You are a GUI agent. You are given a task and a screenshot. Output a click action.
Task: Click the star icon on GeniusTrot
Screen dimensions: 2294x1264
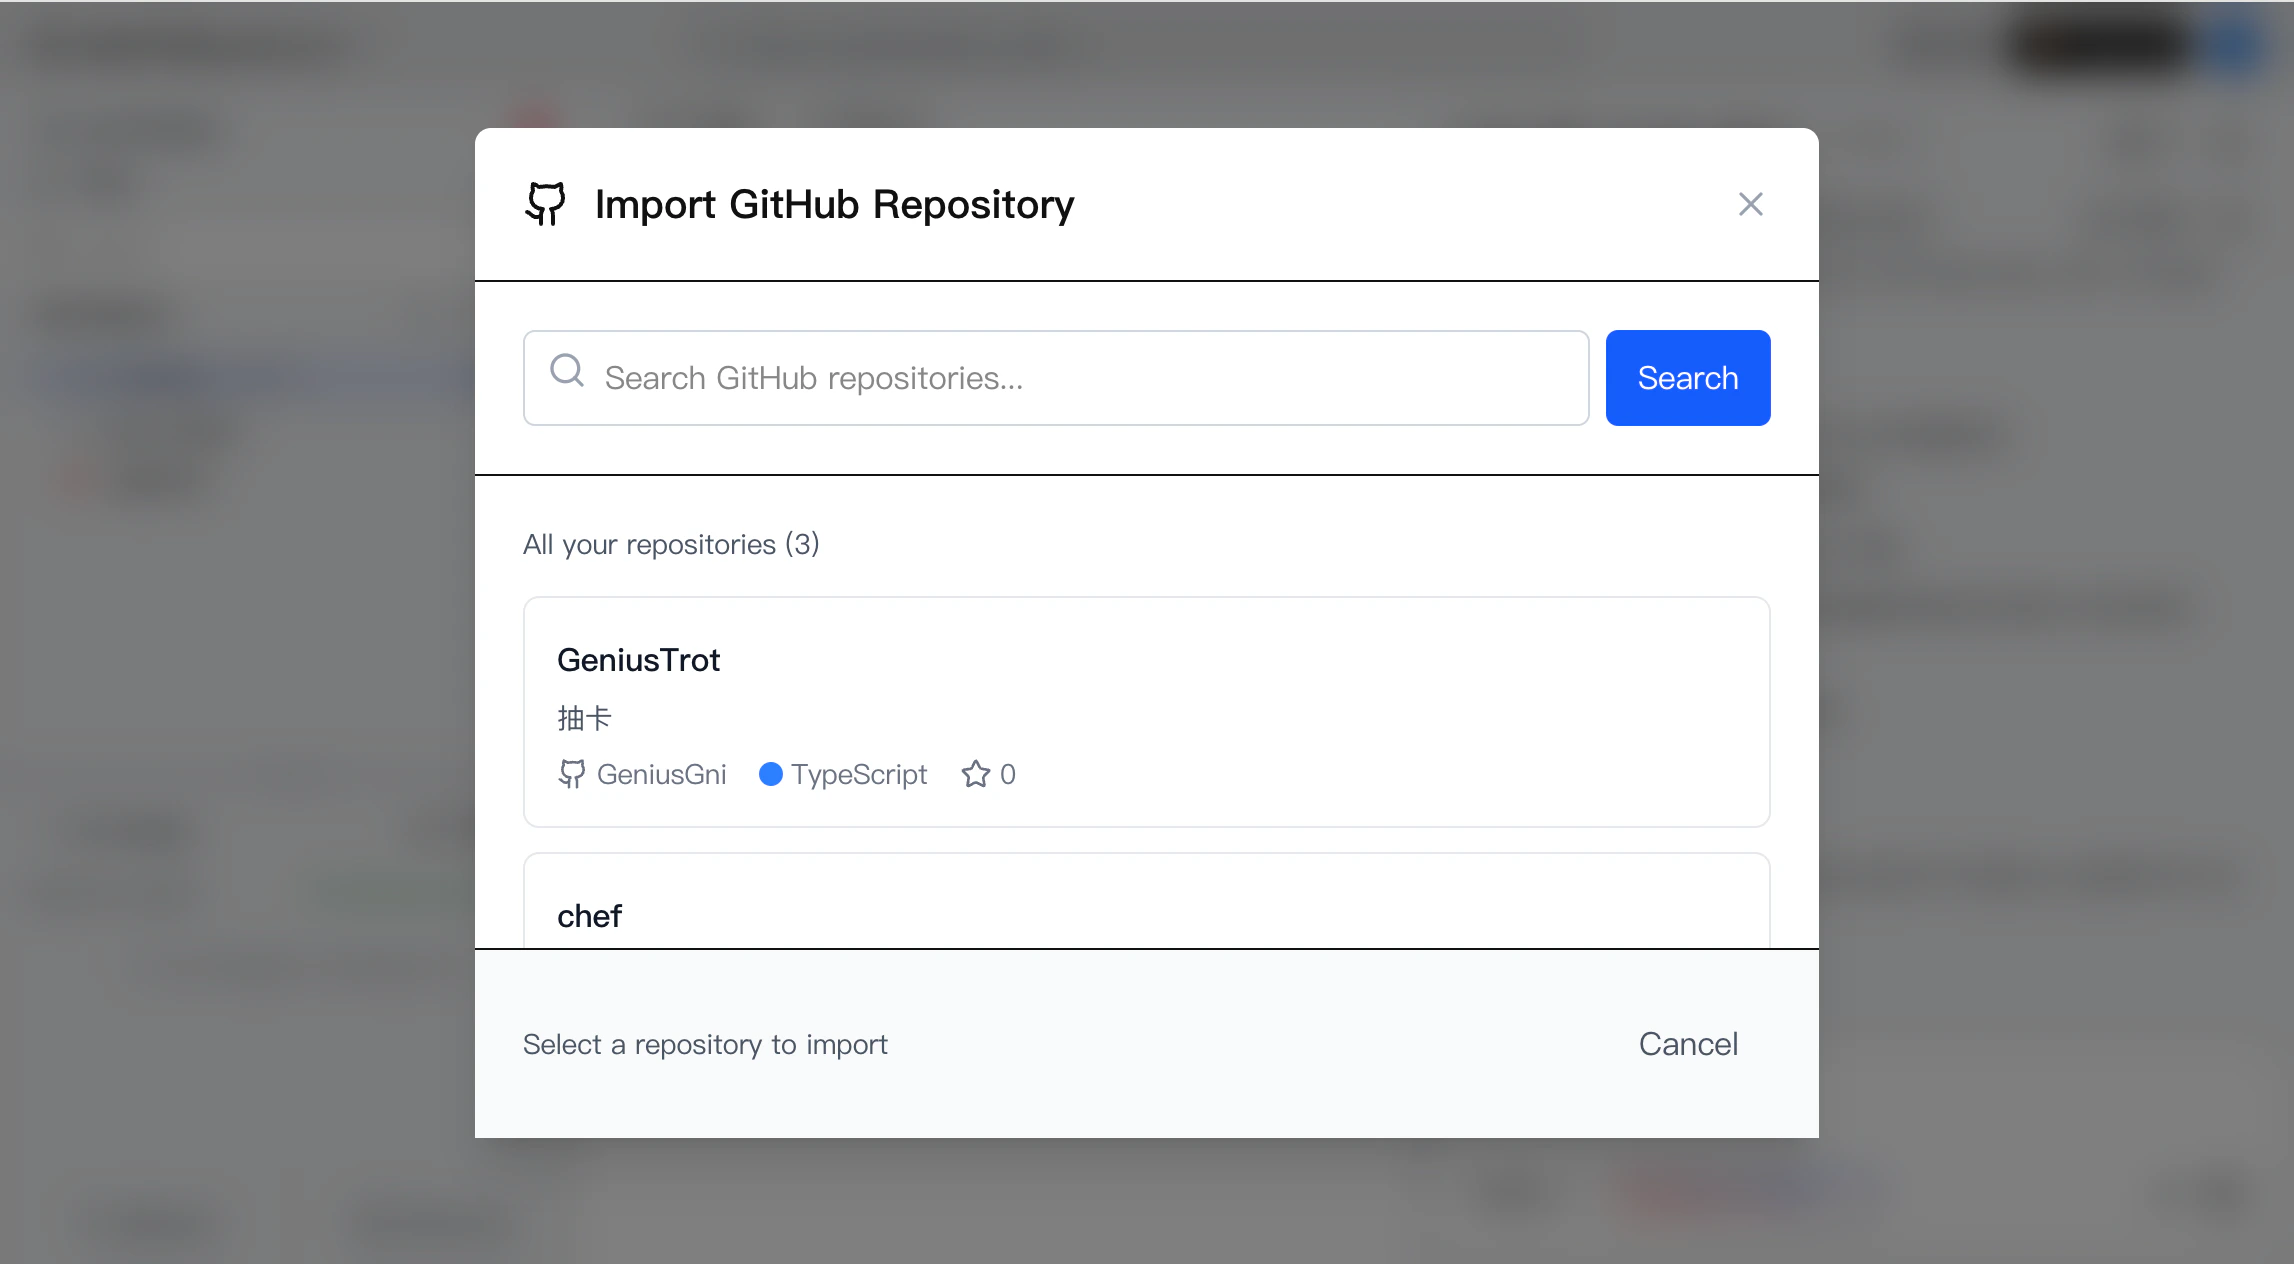click(976, 774)
